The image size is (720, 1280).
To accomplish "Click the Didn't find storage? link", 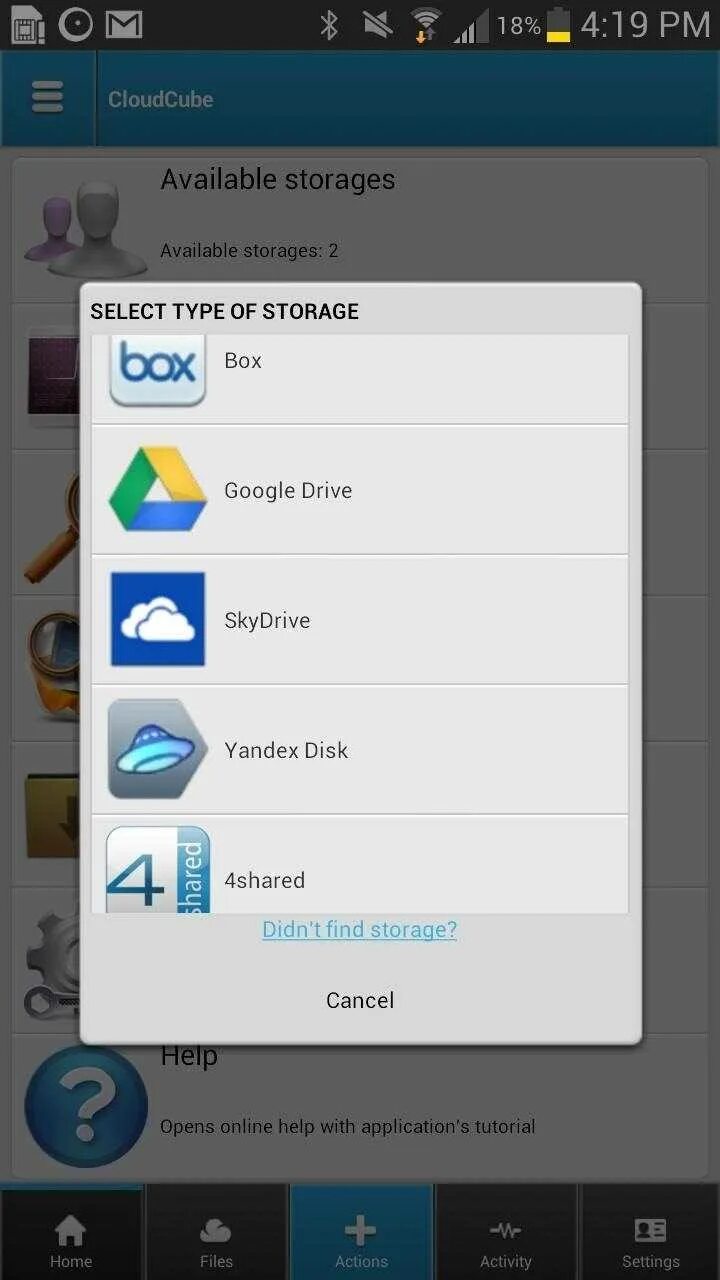I will [x=360, y=929].
